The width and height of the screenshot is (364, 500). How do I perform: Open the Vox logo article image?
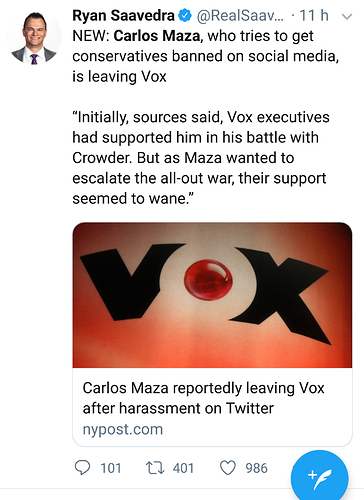click(x=212, y=295)
